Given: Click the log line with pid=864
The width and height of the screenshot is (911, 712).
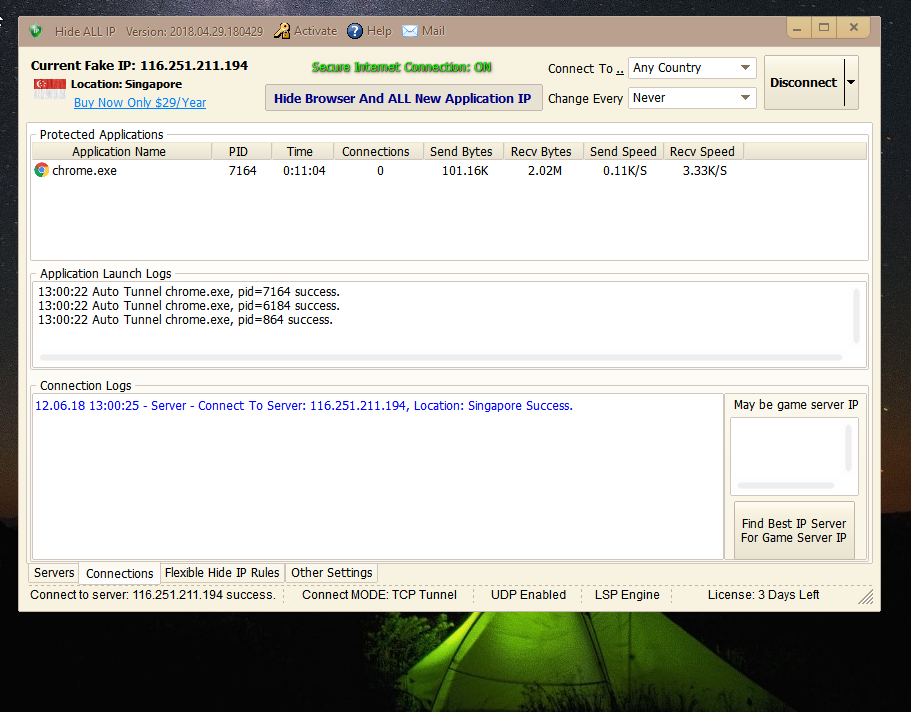Looking at the screenshot, I should tap(185, 320).
